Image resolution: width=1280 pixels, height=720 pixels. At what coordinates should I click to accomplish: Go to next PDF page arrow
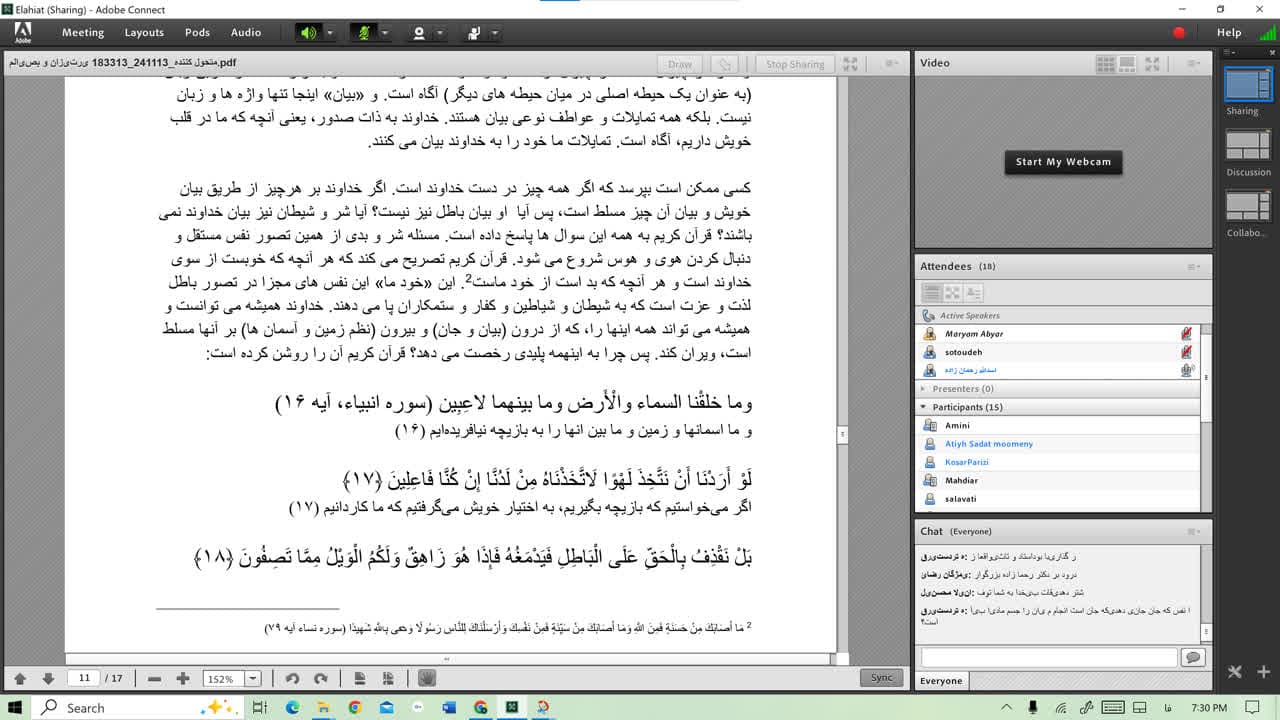click(48, 678)
